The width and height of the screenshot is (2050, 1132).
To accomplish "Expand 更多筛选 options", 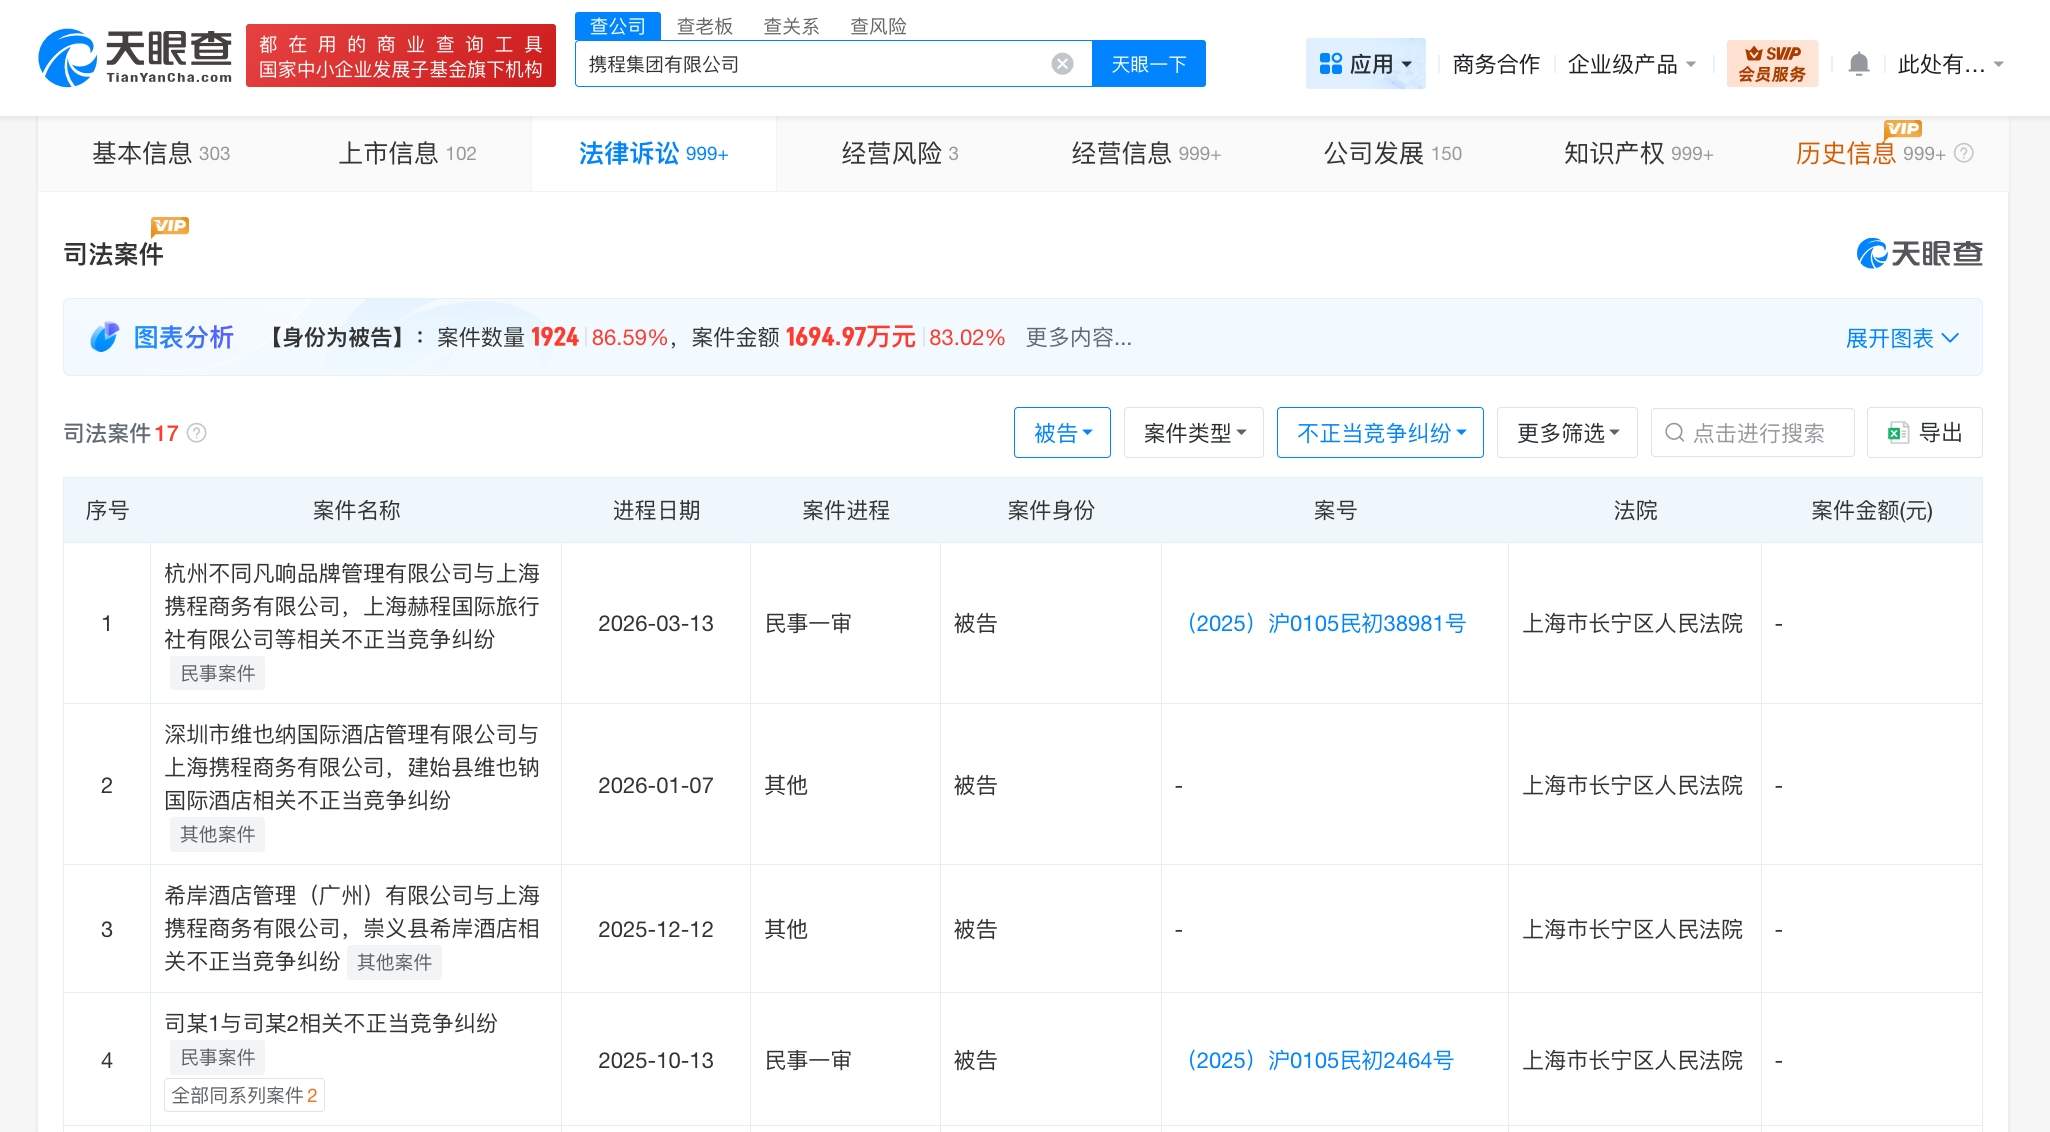I will (x=1567, y=433).
